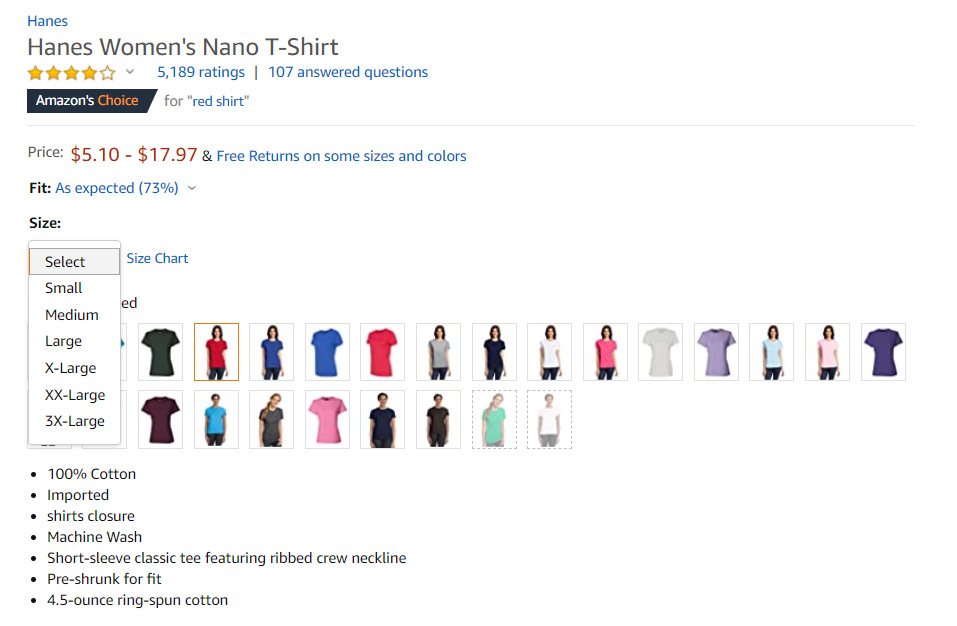Open the Size Chart link
957x626 pixels.
(157, 258)
